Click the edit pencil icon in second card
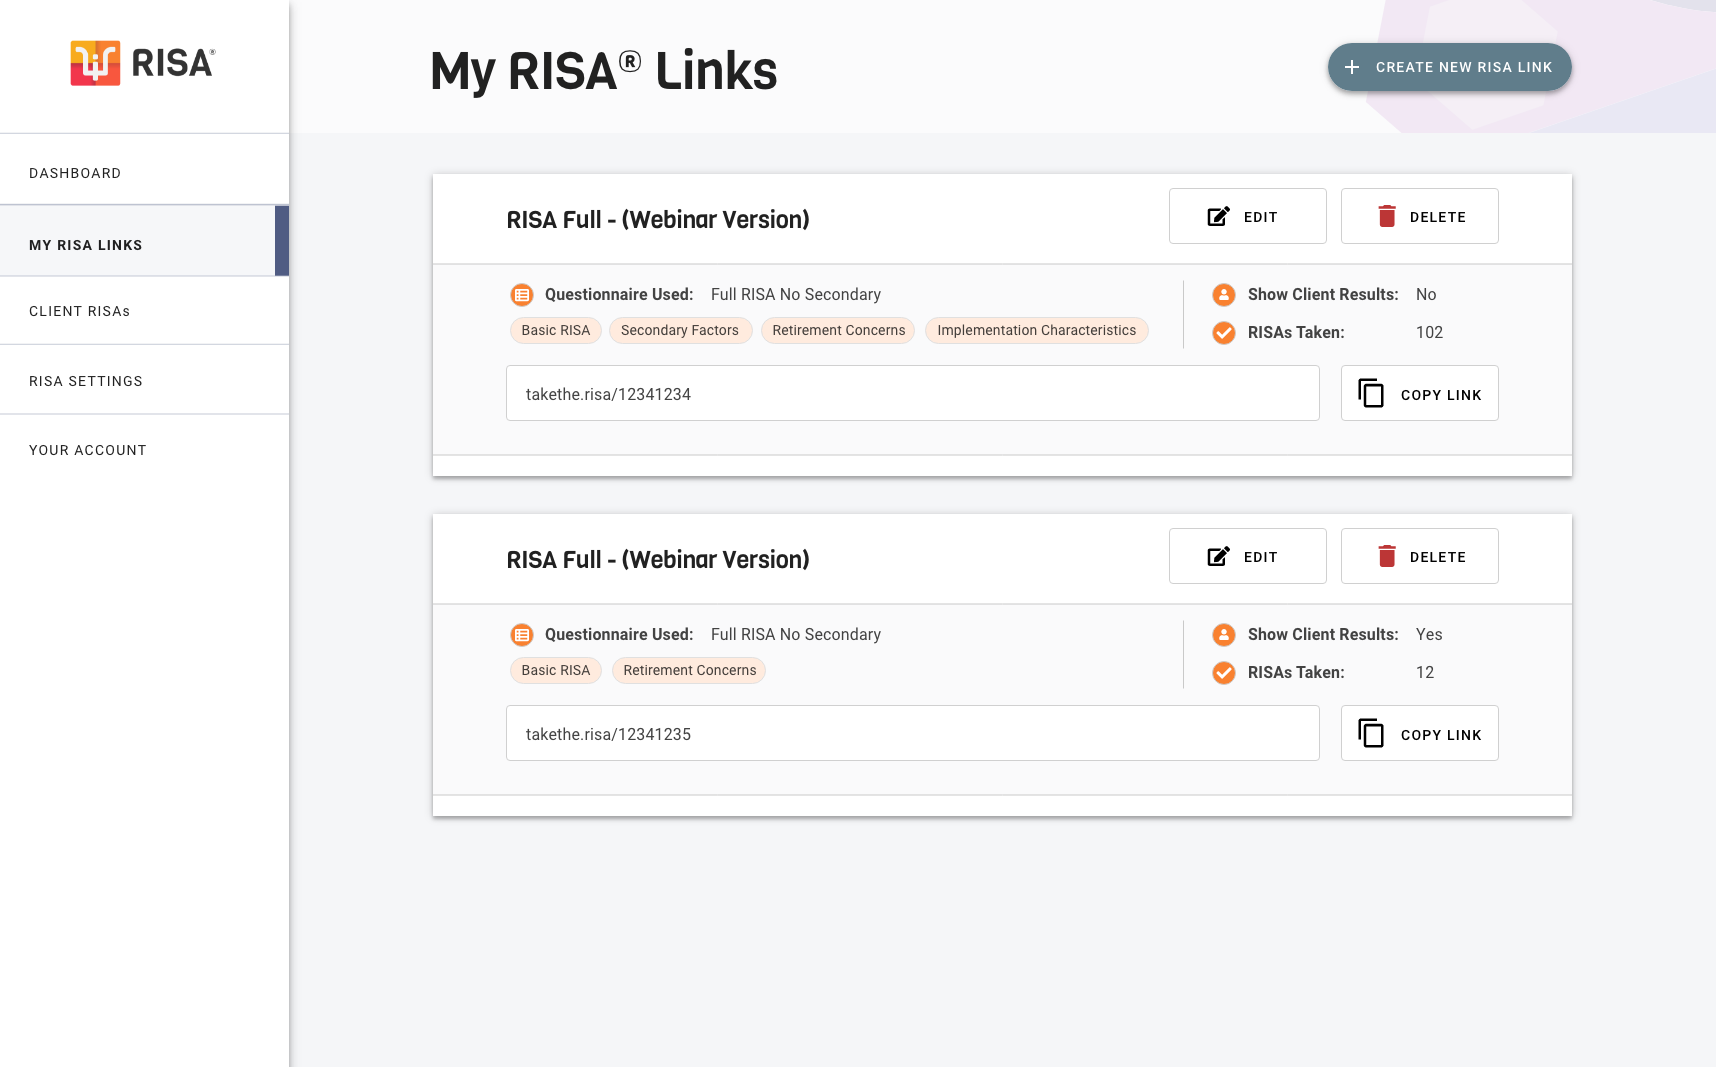Image resolution: width=1716 pixels, height=1067 pixels. (1218, 556)
